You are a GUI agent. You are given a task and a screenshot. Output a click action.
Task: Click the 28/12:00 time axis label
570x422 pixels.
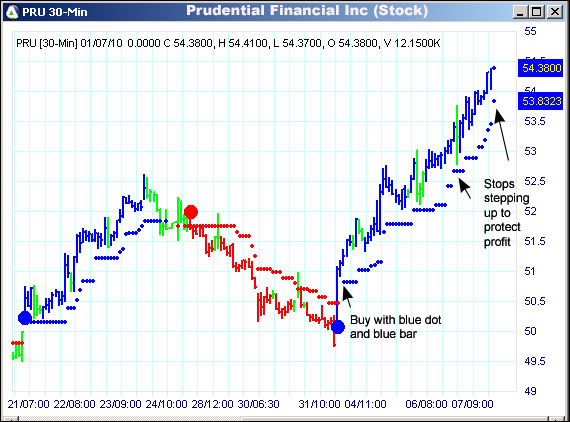coord(212,404)
